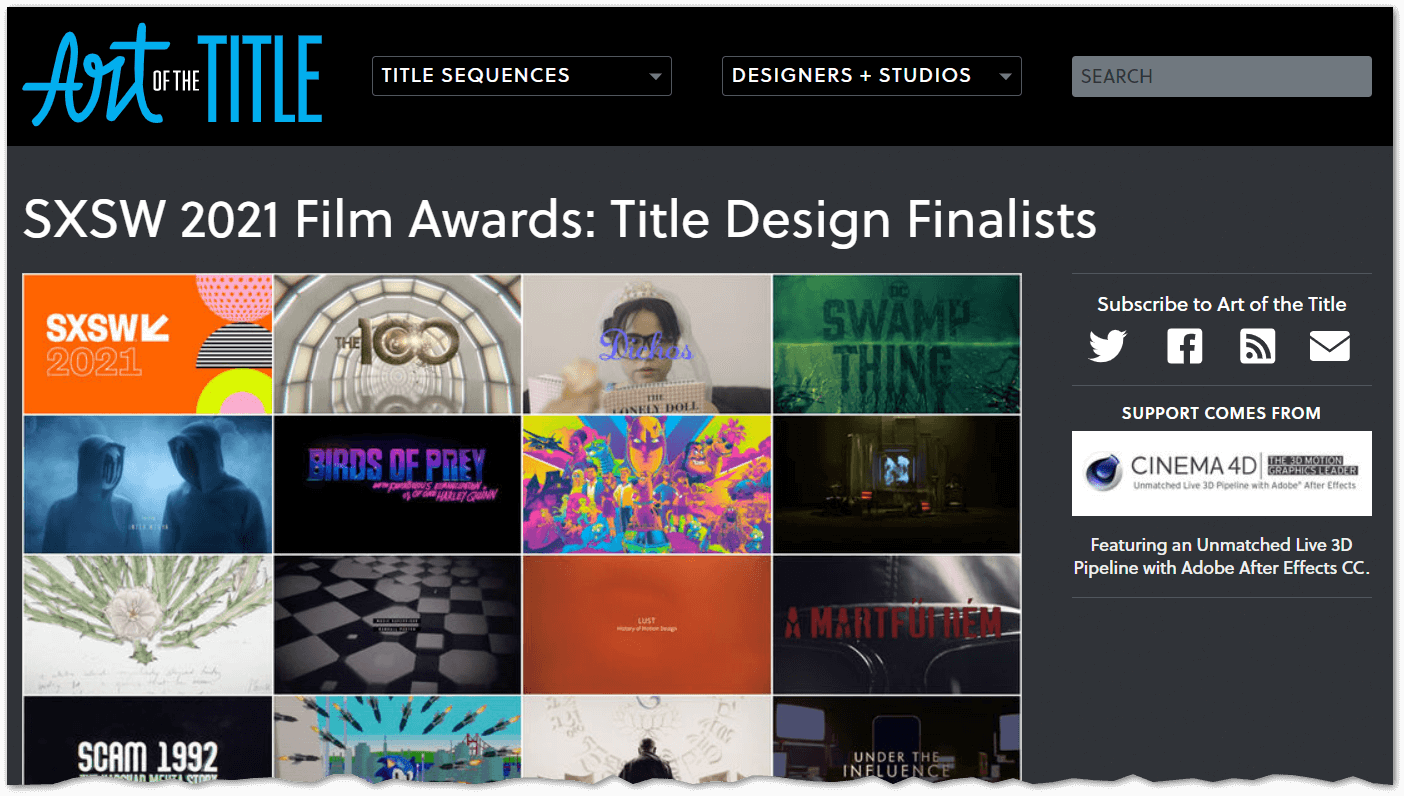The image size is (1404, 796).
Task: Click inside the Search field
Action: click(1221, 76)
